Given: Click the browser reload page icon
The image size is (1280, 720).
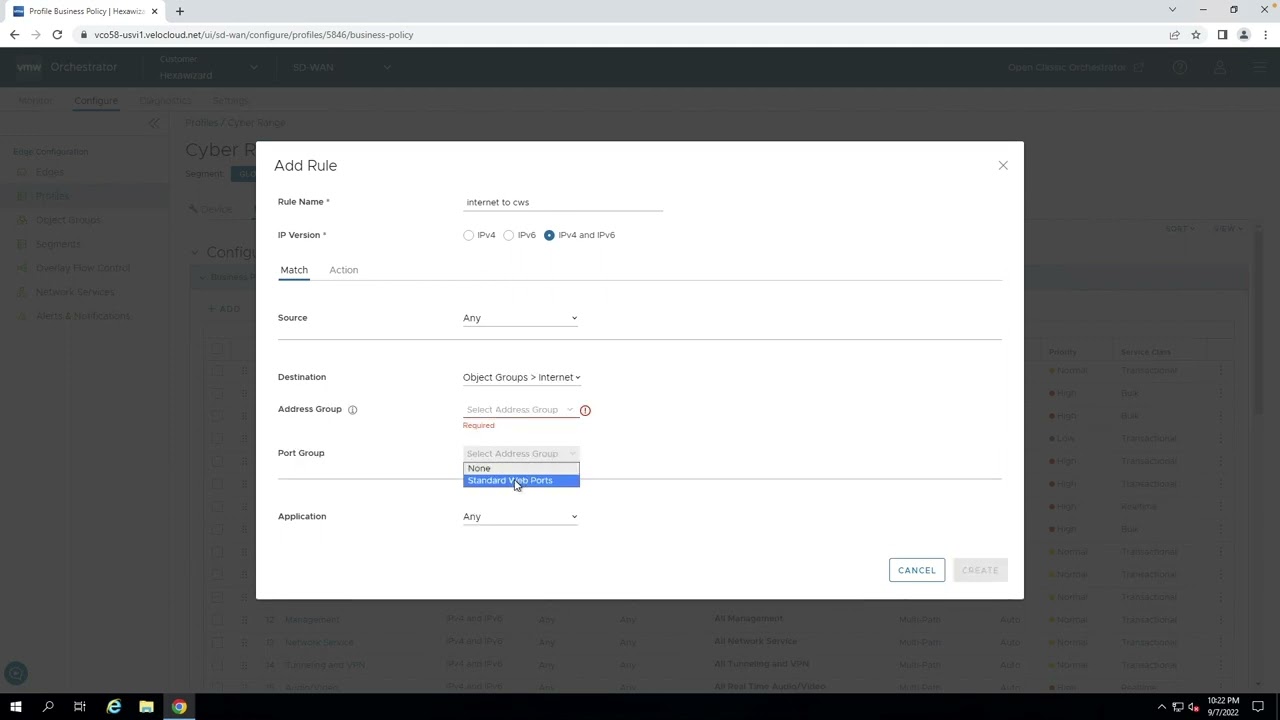Looking at the screenshot, I should tap(57, 35).
